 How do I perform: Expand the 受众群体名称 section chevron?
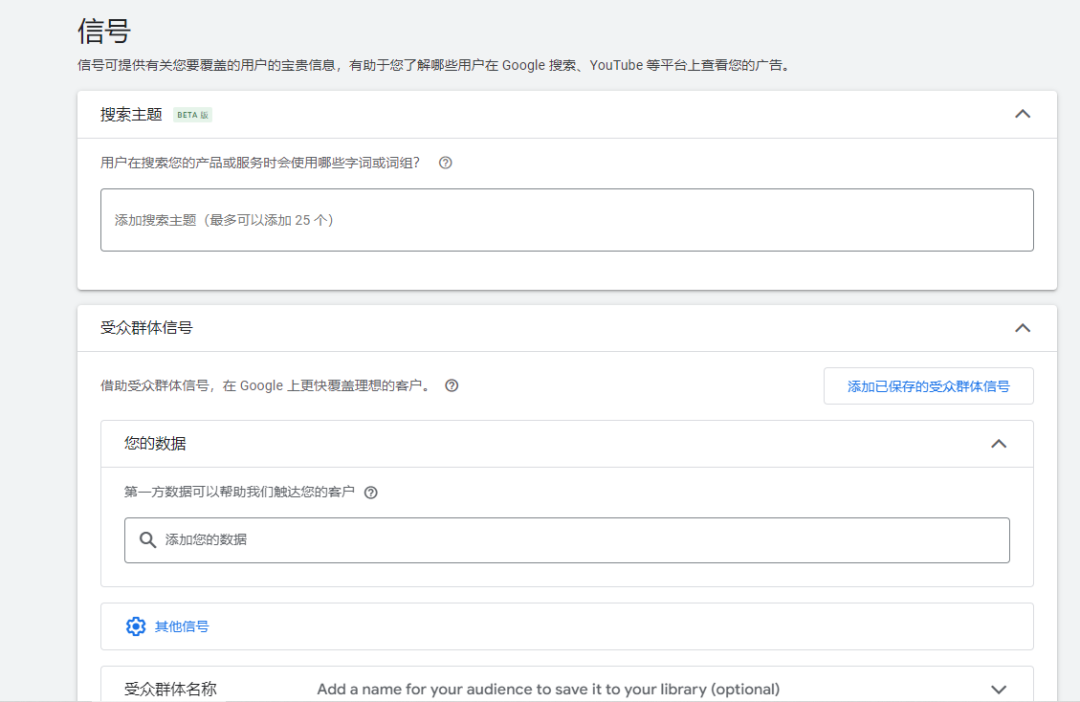(999, 689)
